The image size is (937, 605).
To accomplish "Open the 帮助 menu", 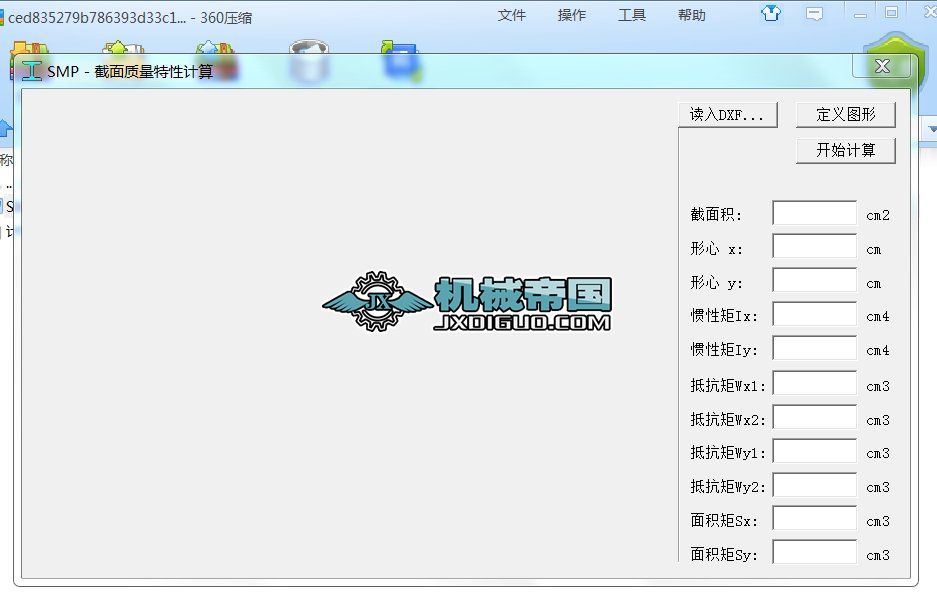I will tap(691, 15).
